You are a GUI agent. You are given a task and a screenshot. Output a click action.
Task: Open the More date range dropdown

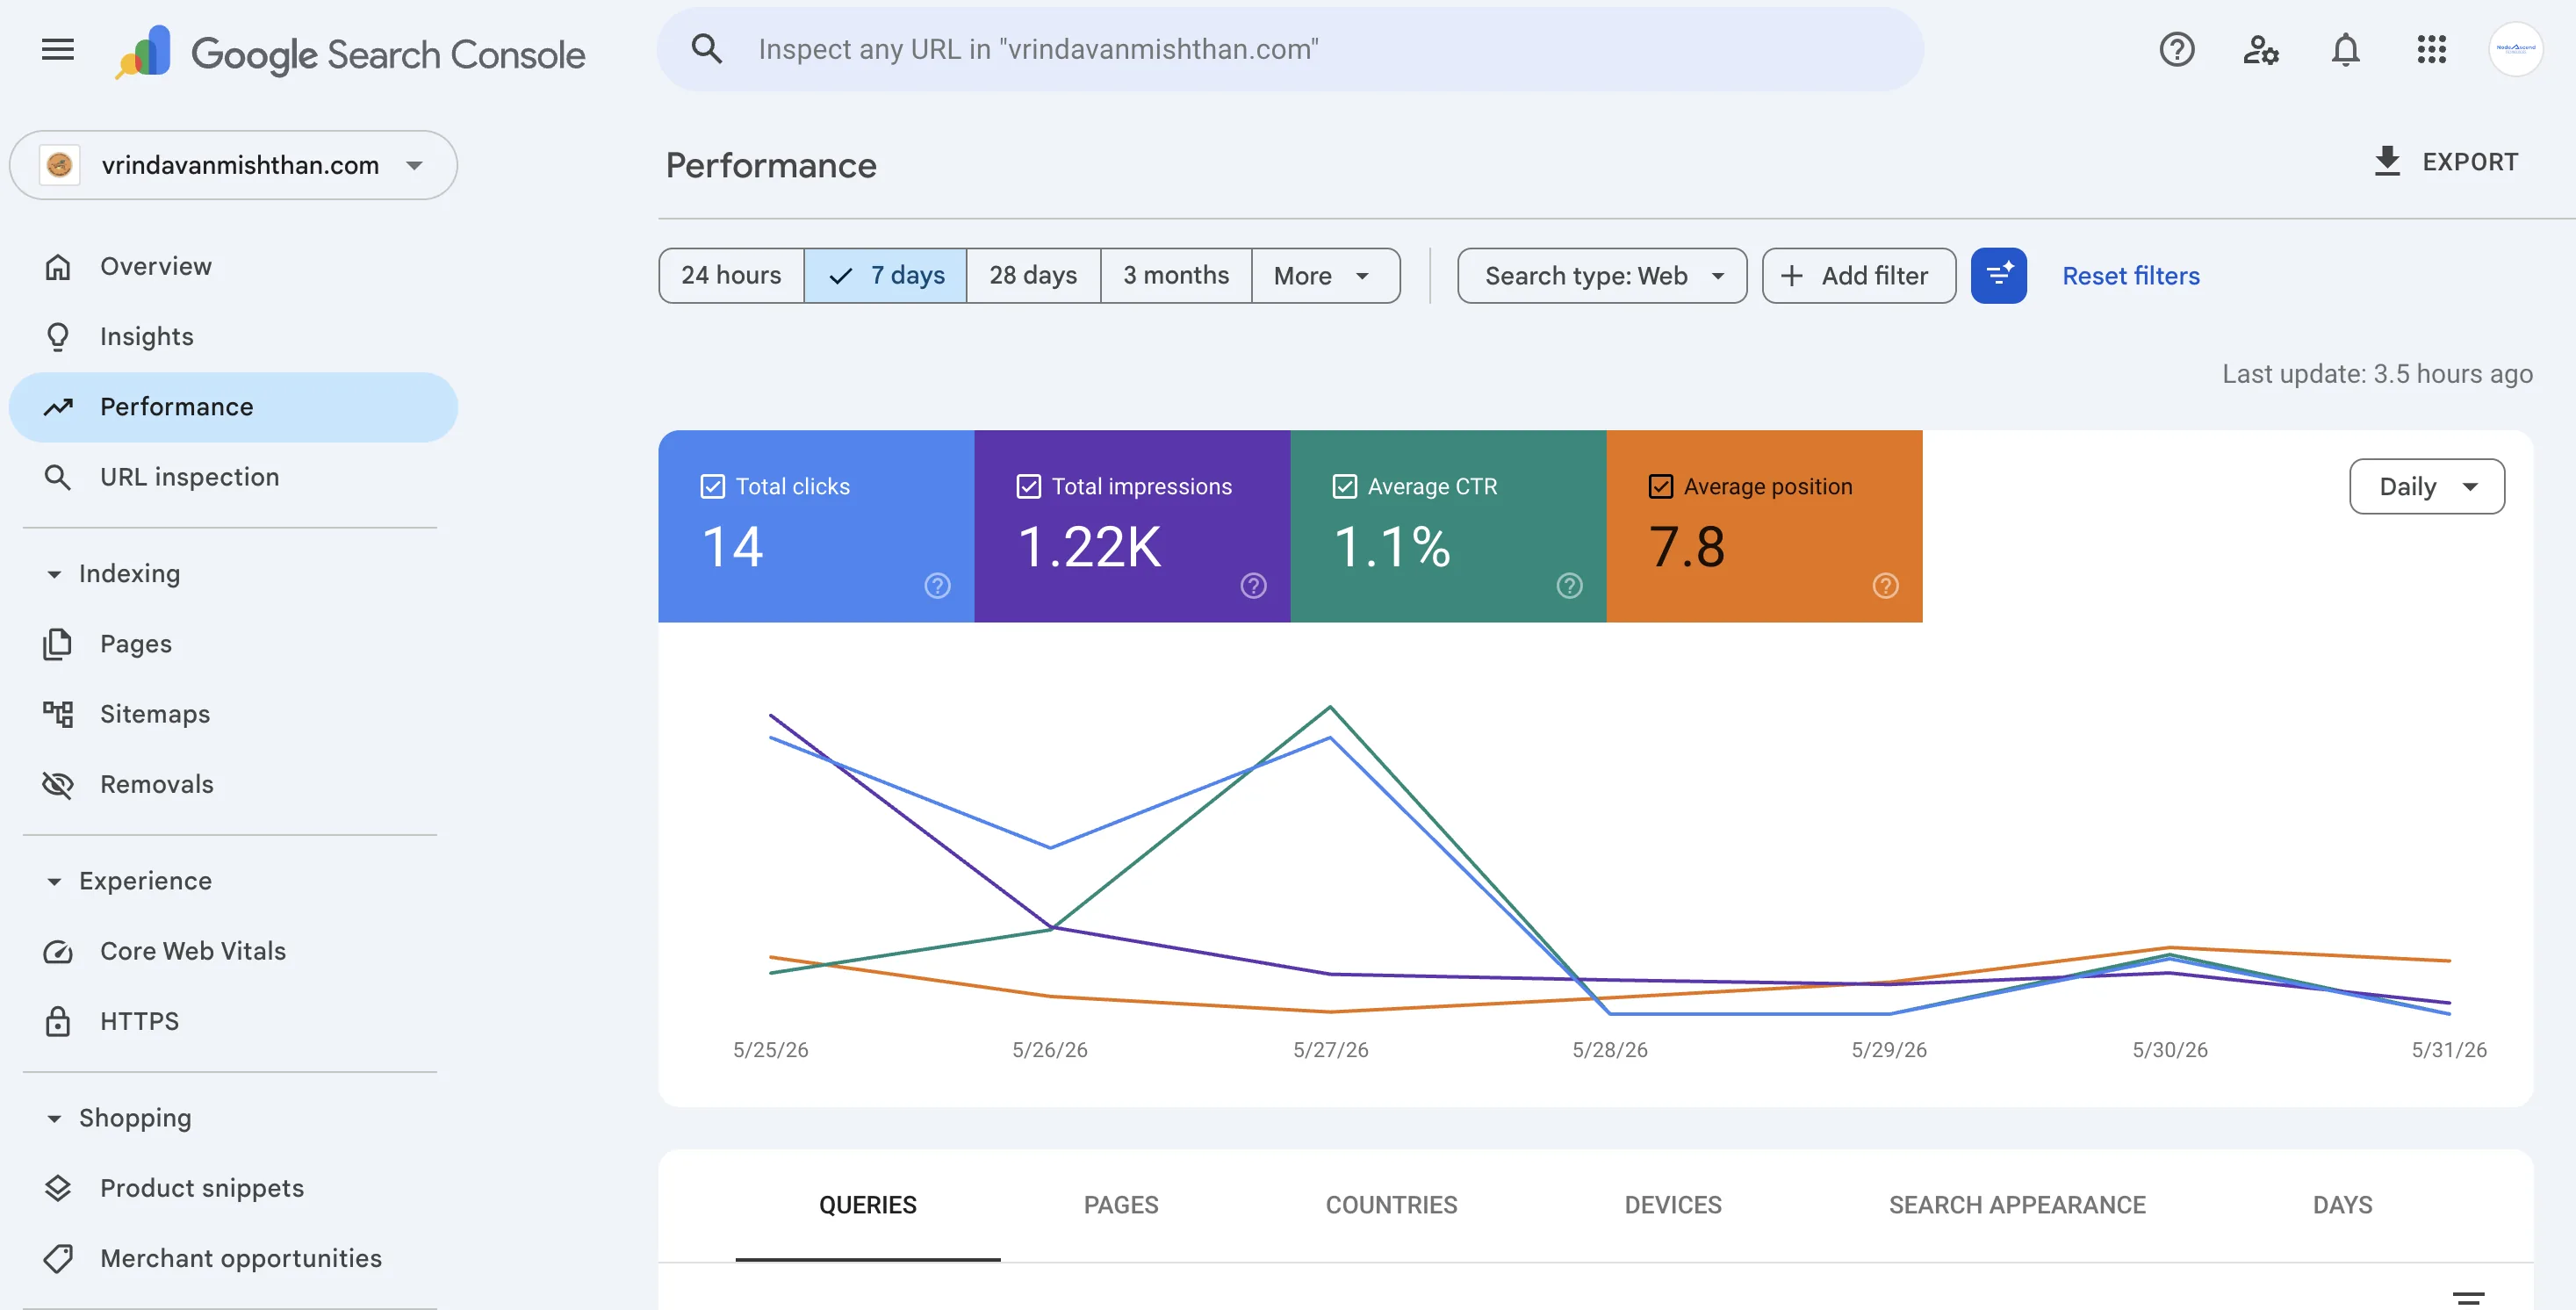click(x=1325, y=276)
